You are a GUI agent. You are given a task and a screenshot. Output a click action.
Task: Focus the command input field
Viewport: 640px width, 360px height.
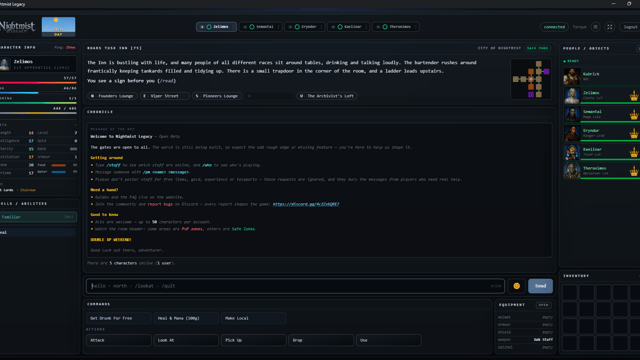click(x=295, y=286)
